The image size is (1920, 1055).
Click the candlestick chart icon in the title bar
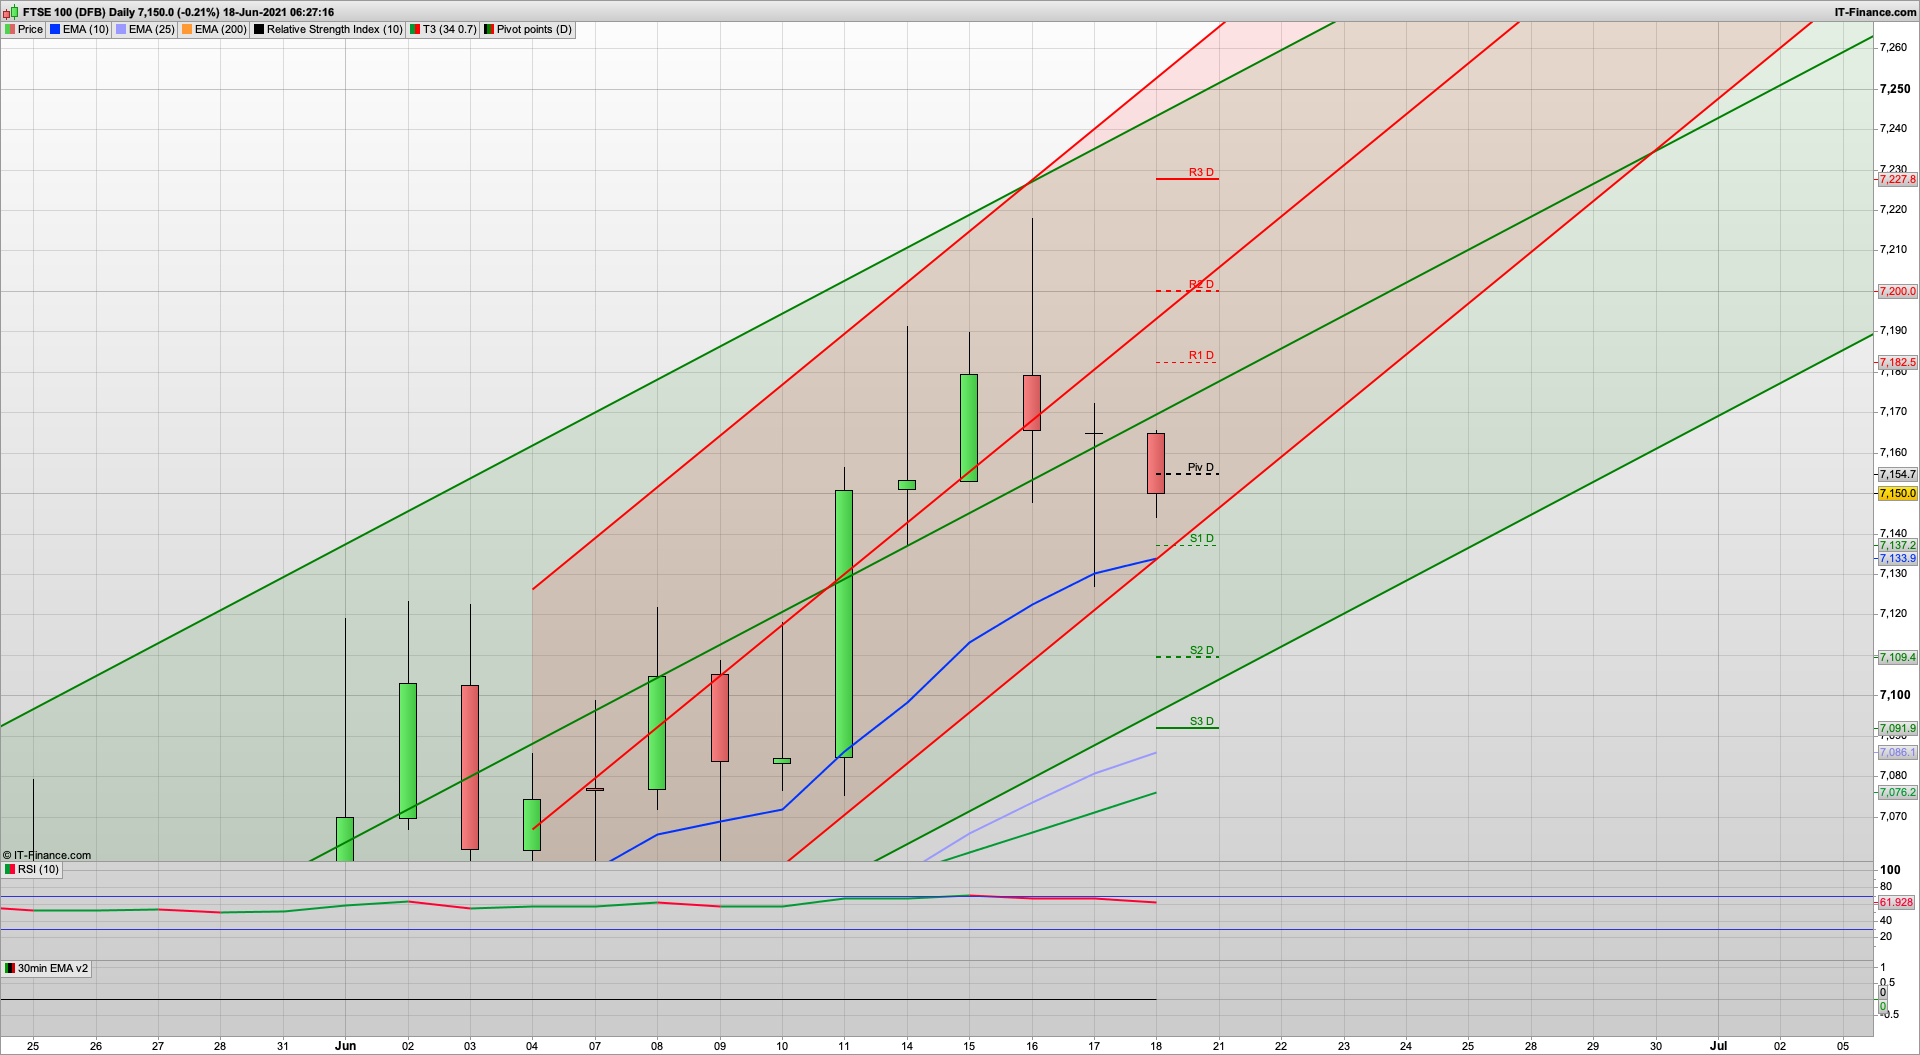(x=9, y=12)
